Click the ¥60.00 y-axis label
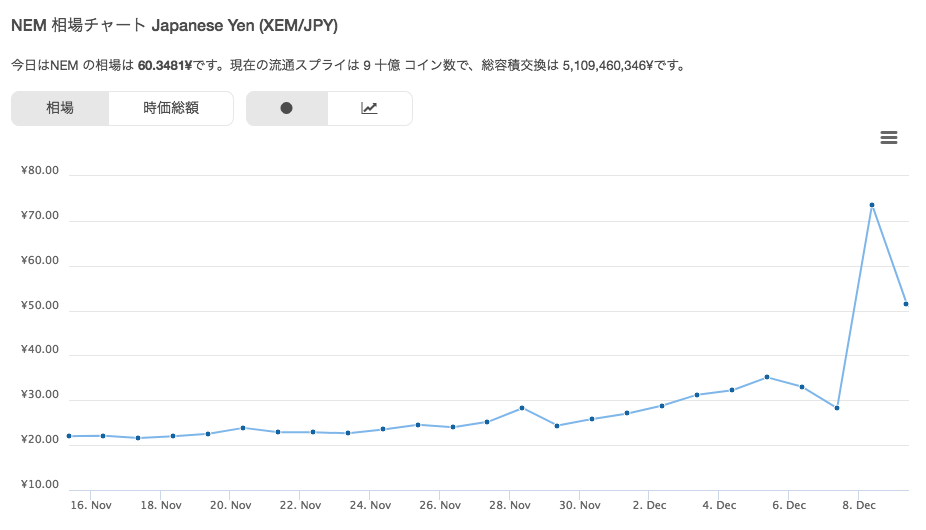926x530 pixels. tap(40, 260)
